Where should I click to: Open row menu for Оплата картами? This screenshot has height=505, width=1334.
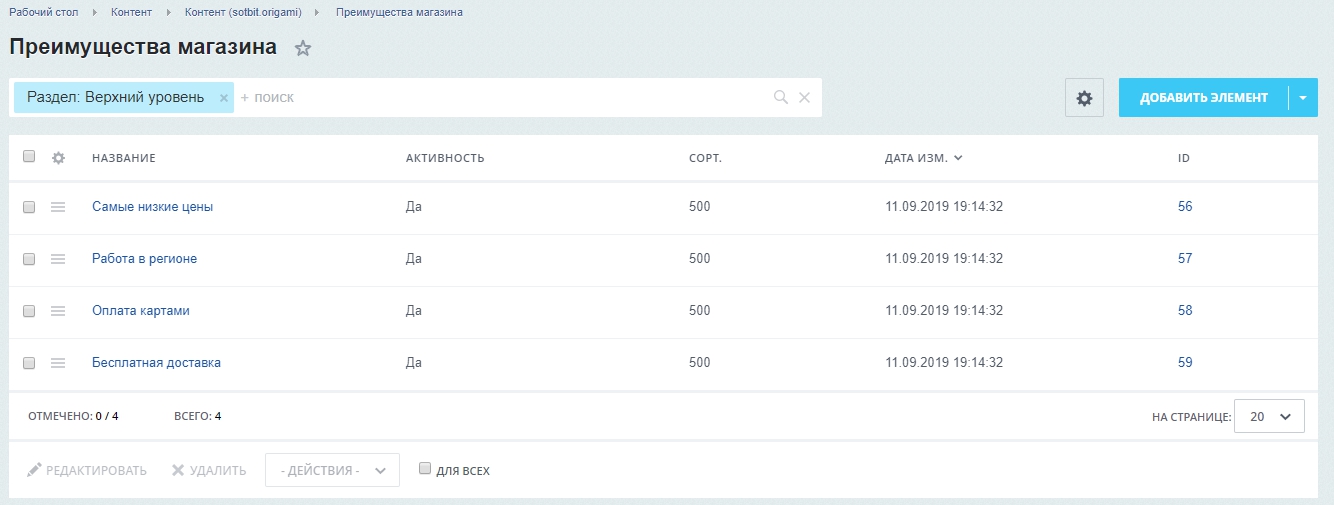pyautogui.click(x=58, y=311)
